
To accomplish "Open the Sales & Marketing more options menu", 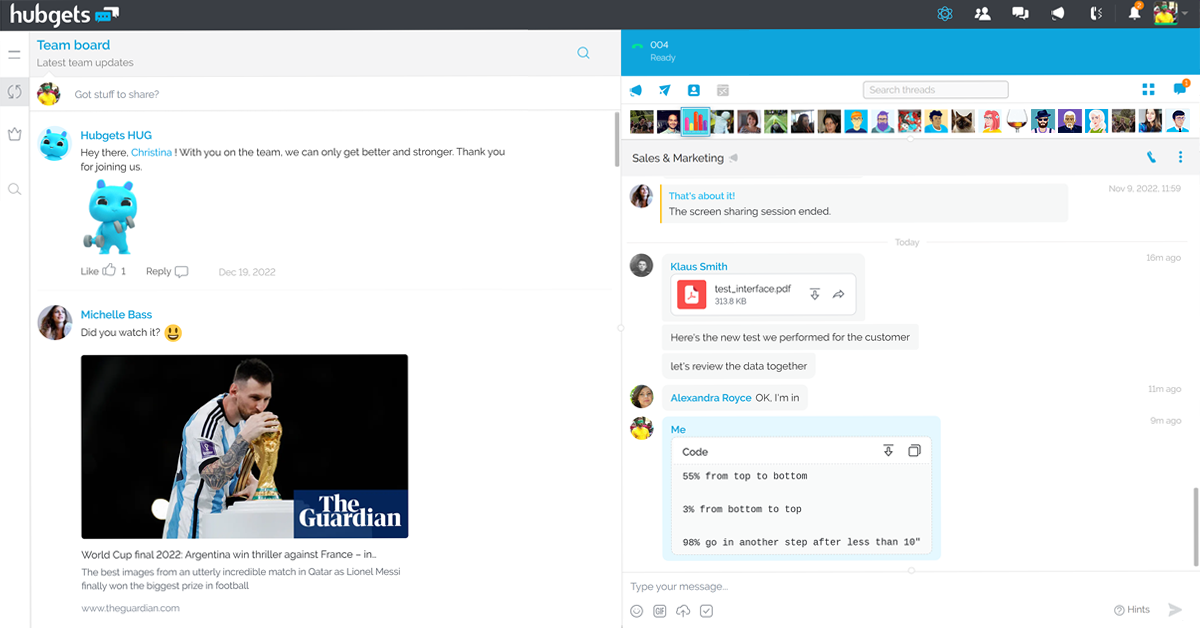I will (x=1180, y=158).
